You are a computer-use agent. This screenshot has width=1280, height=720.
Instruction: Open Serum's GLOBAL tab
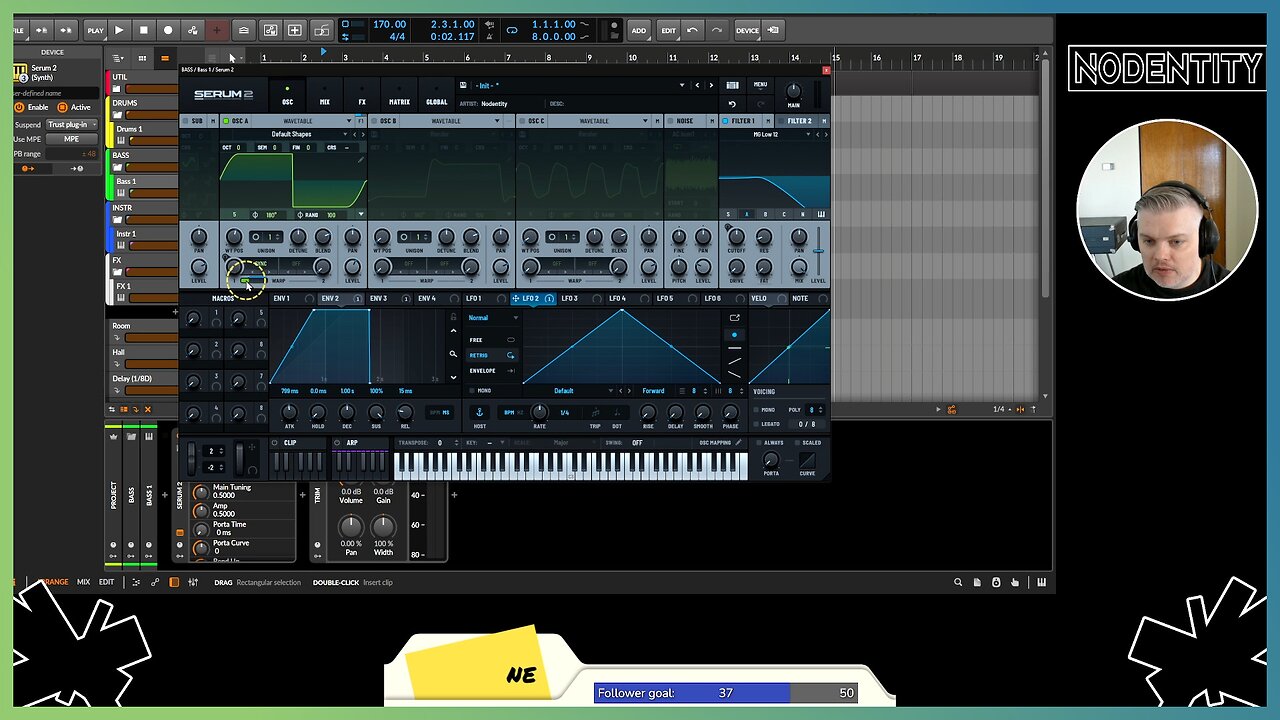point(437,97)
